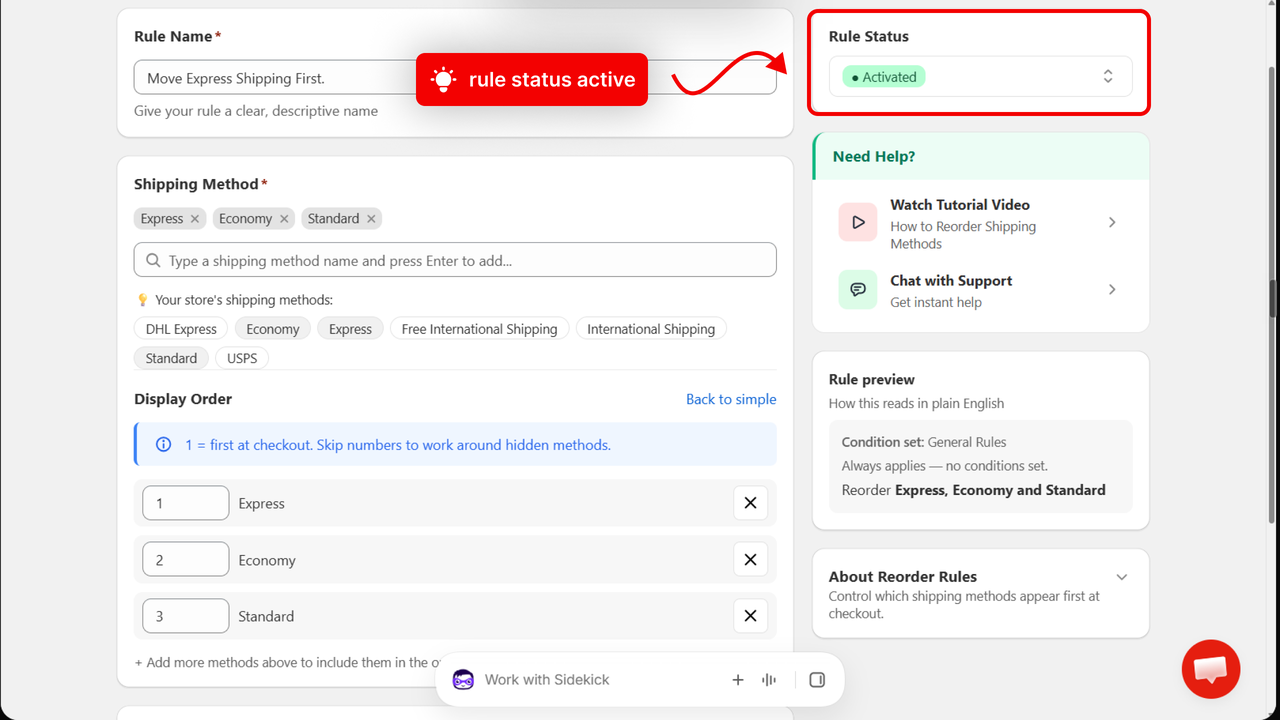Select the International Shipping chip

pos(651,329)
